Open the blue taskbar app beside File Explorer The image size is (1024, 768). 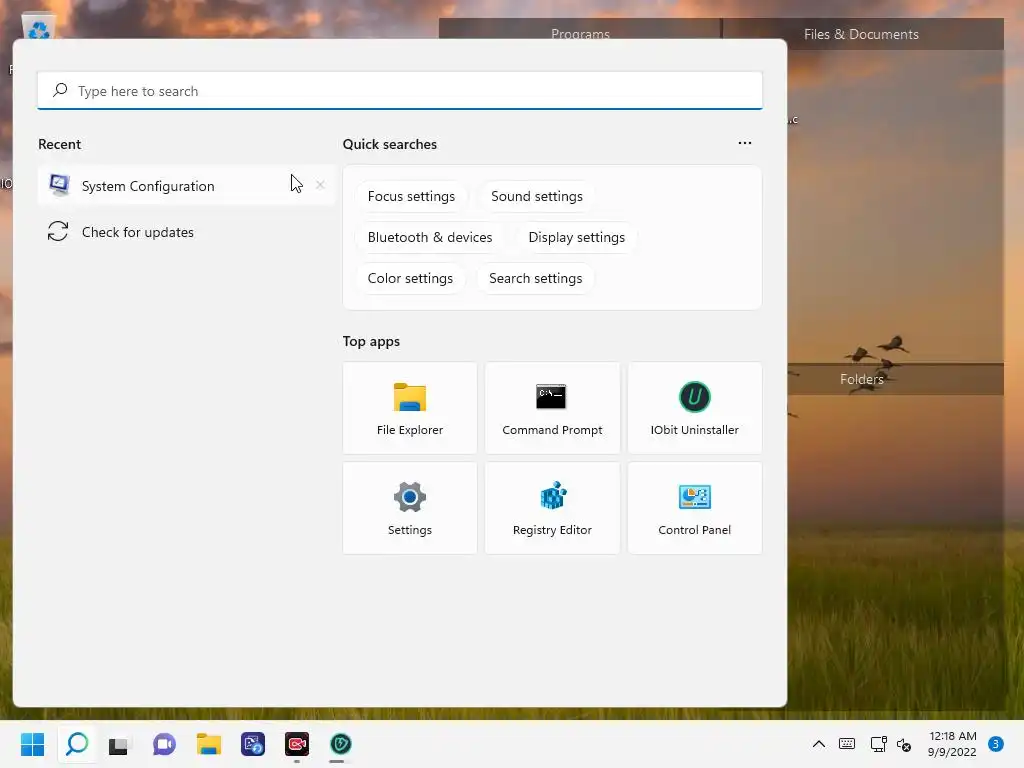tap(253, 744)
